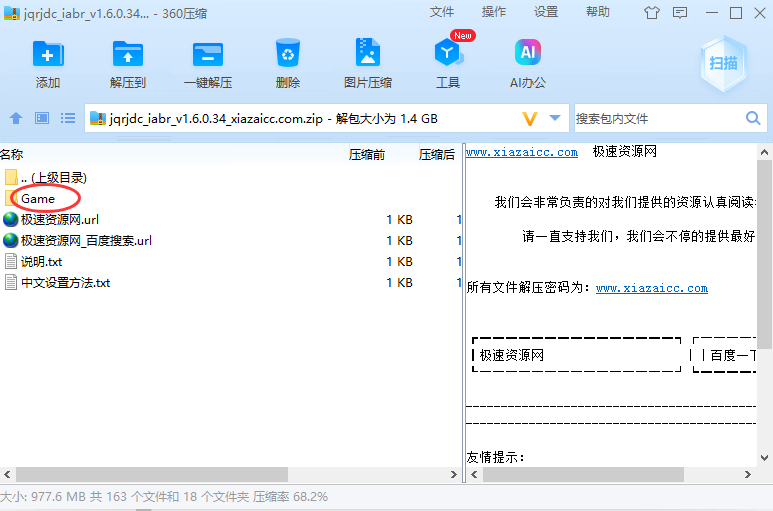Click the preview pane horizontal scrollbar thumb
This screenshot has height=511, width=773.
pyautogui.click(x=583, y=475)
